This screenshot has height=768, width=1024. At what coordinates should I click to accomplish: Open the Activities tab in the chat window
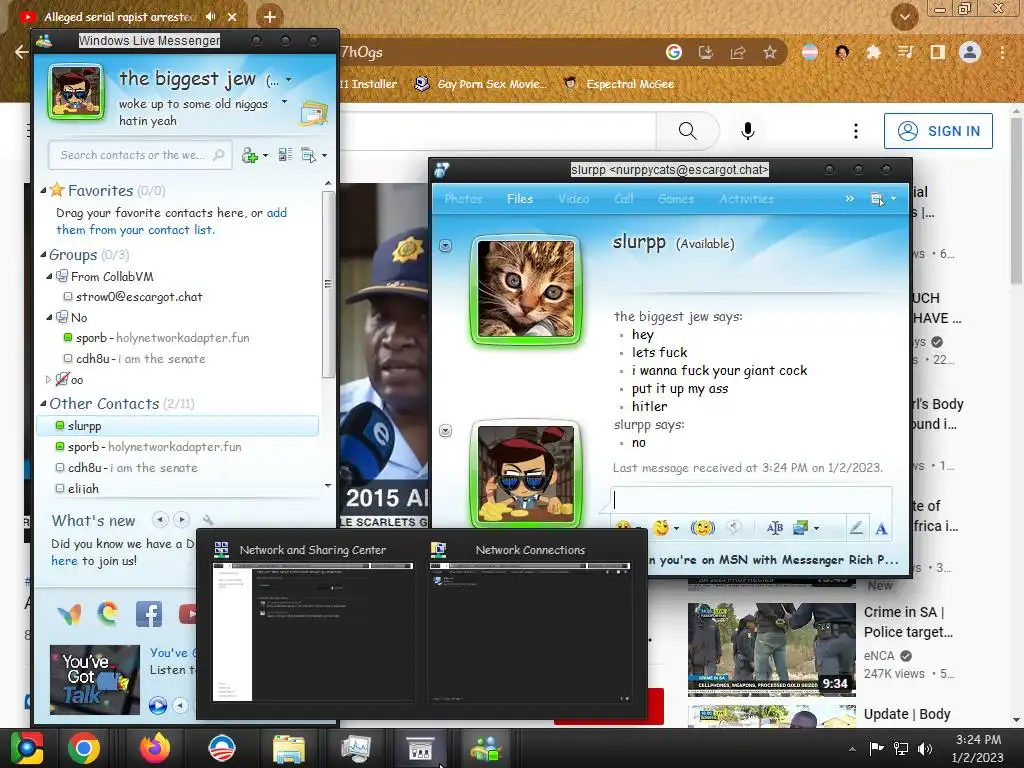tap(746, 199)
